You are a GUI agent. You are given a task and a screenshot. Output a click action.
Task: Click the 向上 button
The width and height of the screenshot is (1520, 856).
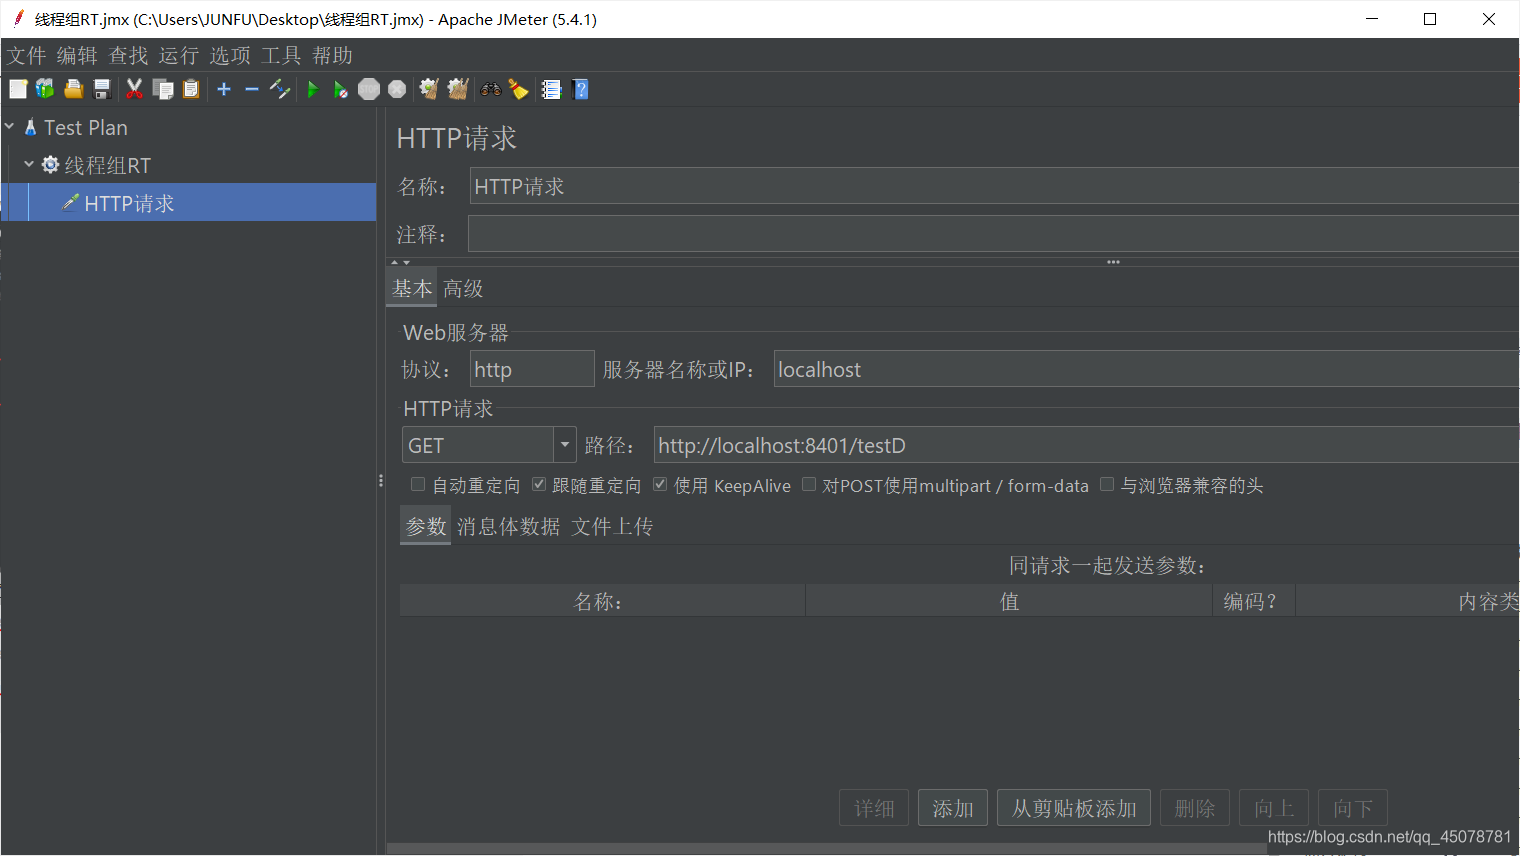pyautogui.click(x=1274, y=808)
